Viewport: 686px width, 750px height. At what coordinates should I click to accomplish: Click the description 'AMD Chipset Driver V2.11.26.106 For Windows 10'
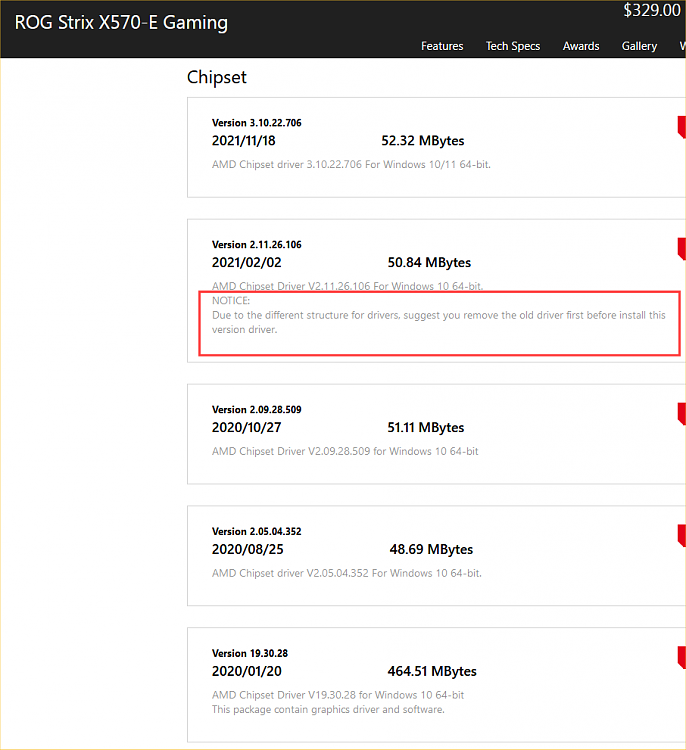click(348, 286)
